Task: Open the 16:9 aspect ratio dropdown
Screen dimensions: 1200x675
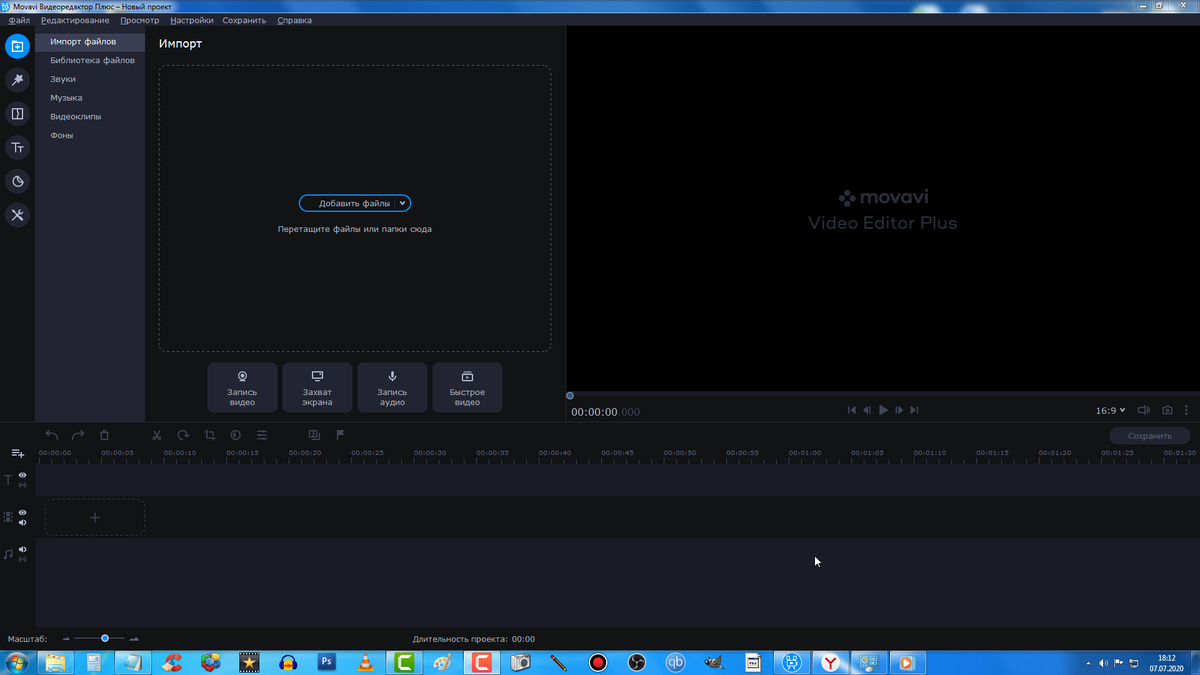Action: click(x=1110, y=410)
